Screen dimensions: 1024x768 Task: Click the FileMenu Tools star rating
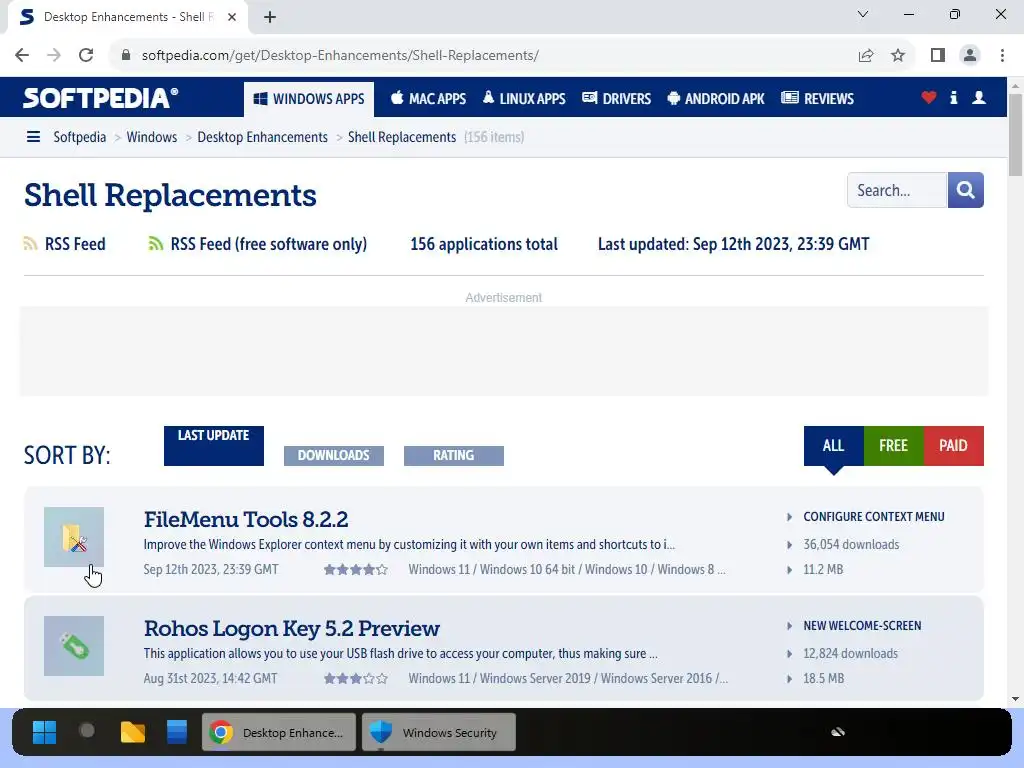(355, 569)
